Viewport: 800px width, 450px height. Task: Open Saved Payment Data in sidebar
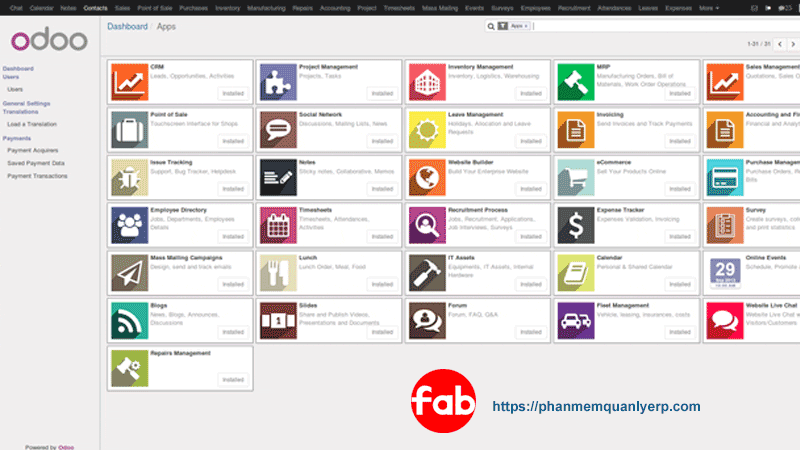(x=36, y=163)
